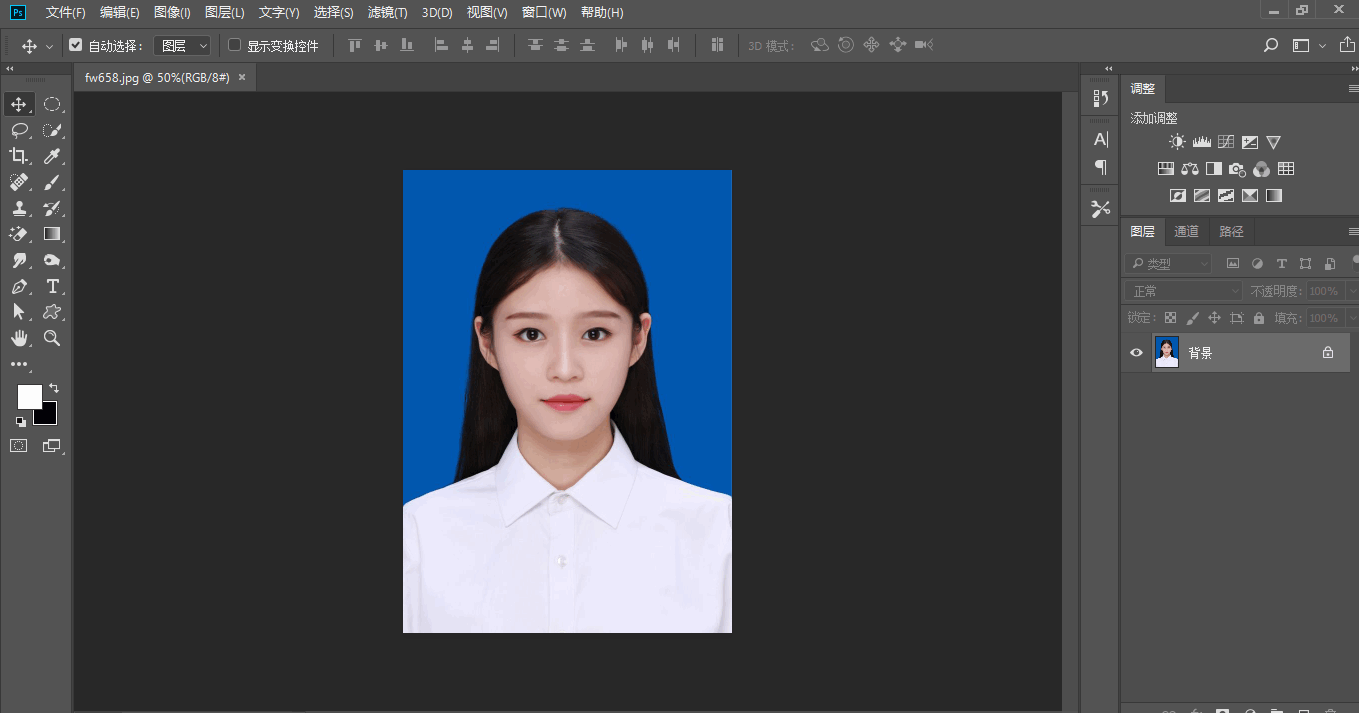This screenshot has height=713, width=1359.
Task: Click the 背景 layer thumbnail
Action: (x=1166, y=352)
